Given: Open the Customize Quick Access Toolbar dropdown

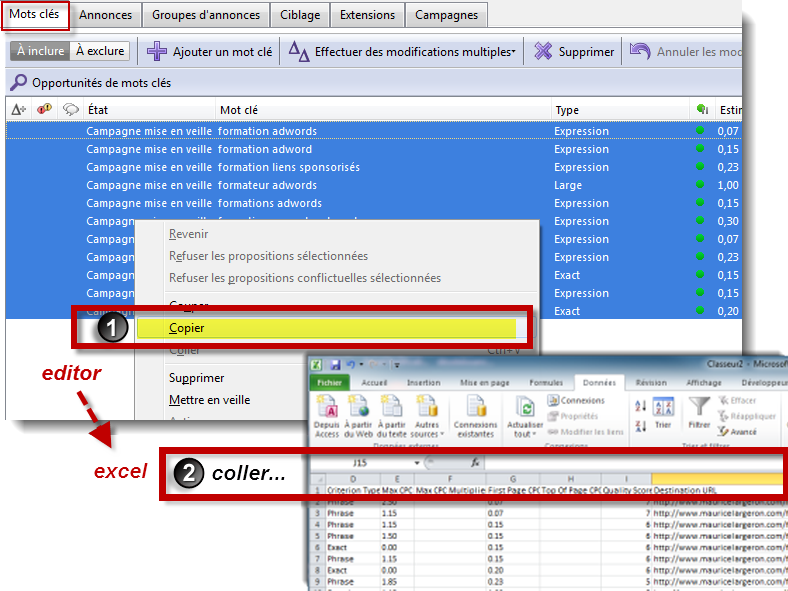Looking at the screenshot, I should [397, 365].
